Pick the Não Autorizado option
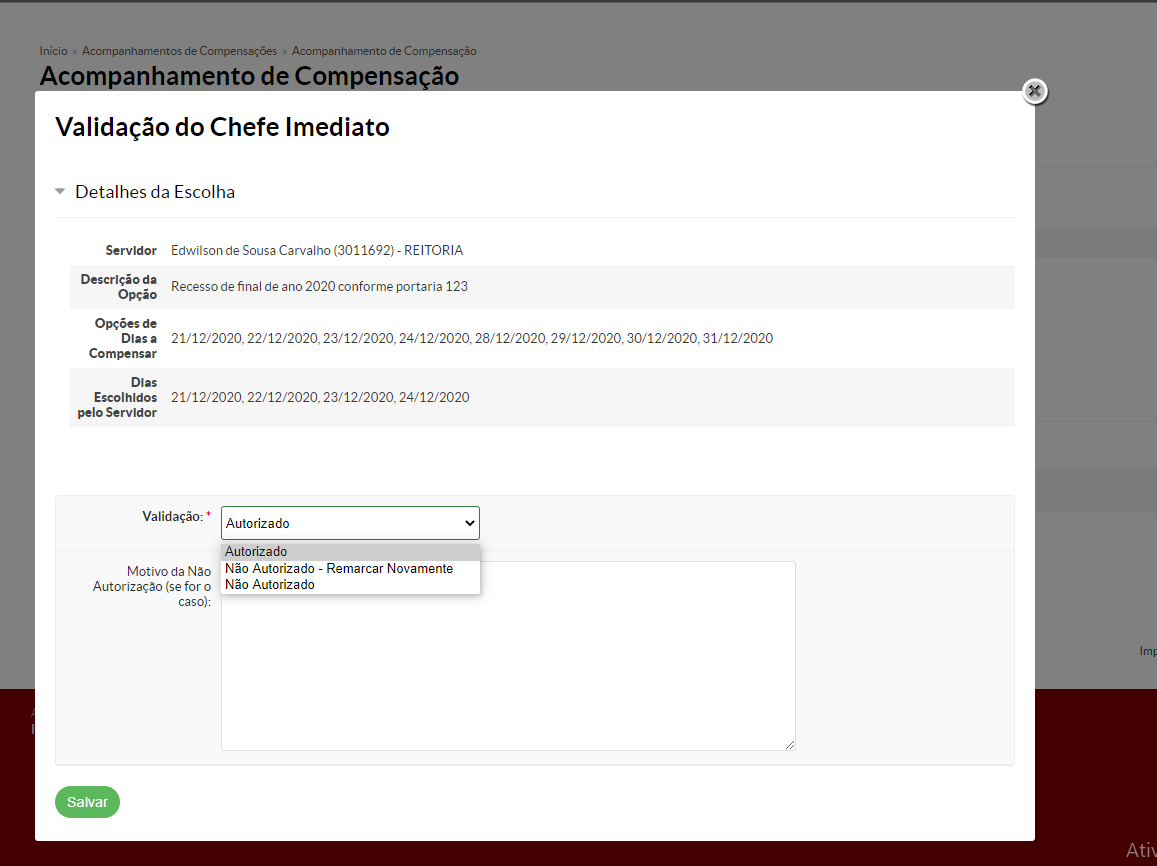Viewport: 1157px width, 866px height. (x=350, y=585)
